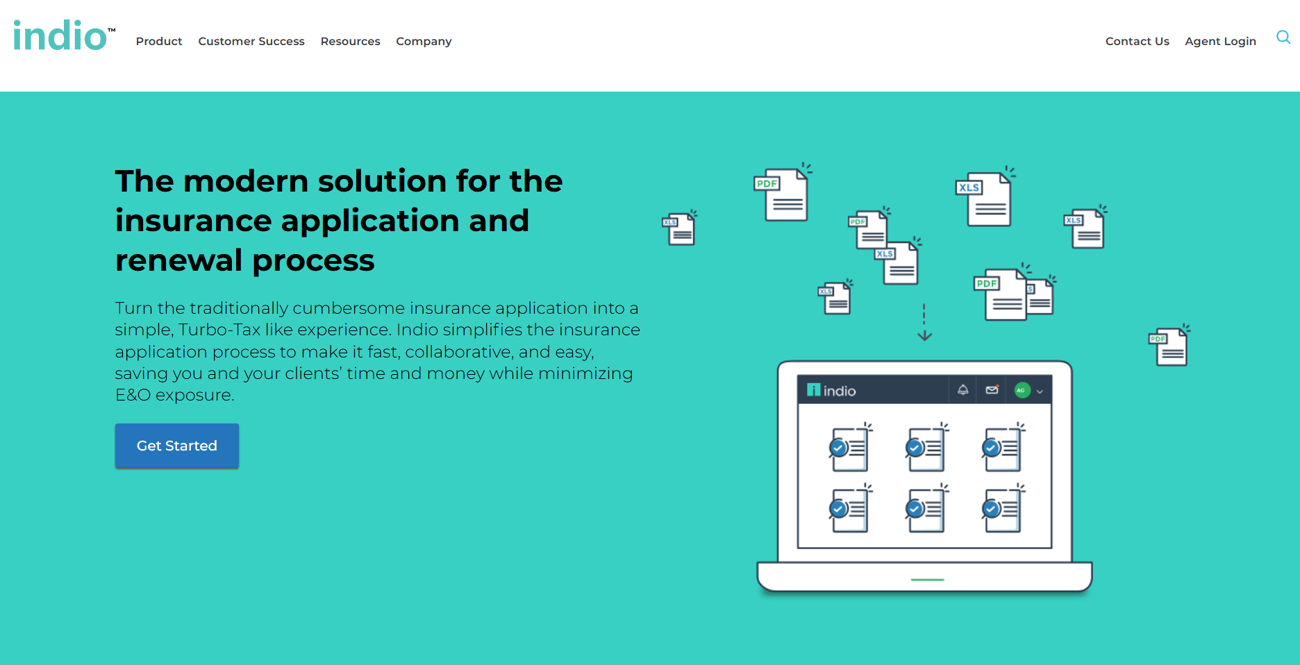
Task: Open the Product menu
Action: point(159,41)
